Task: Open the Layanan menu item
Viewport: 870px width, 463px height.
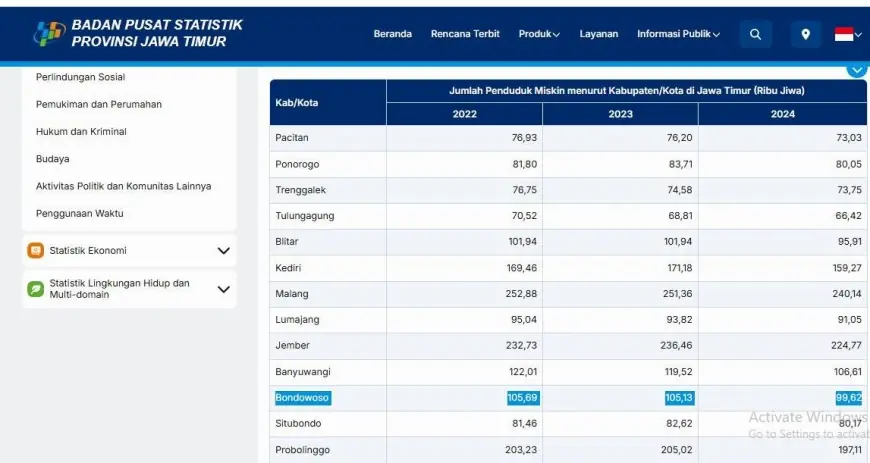Action: 599,34
